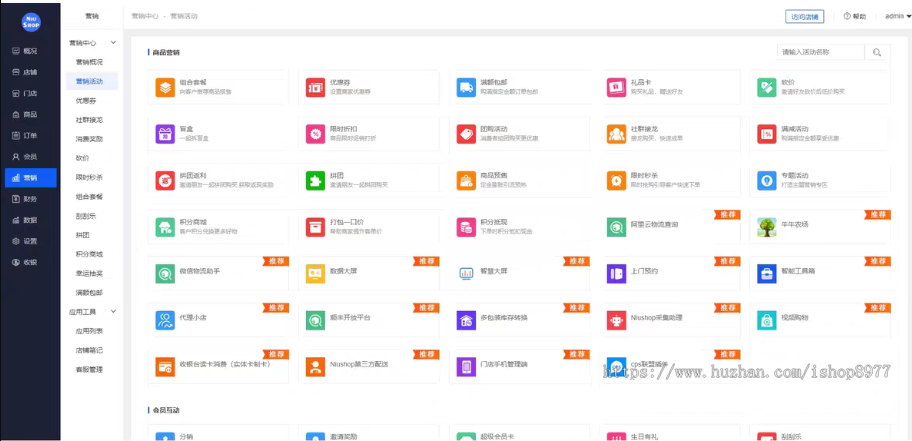Open the orange 商品预售 icon
The image size is (912, 441).
click(x=466, y=180)
